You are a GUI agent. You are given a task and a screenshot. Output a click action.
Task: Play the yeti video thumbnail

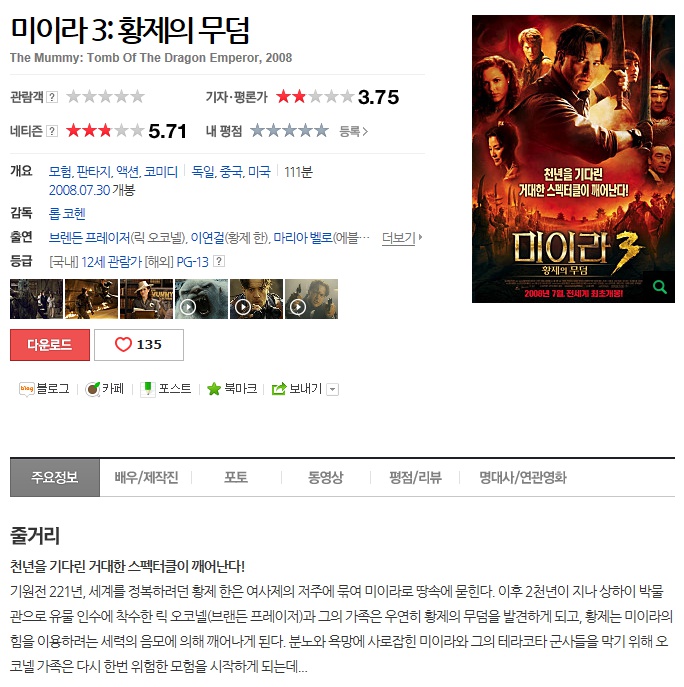click(202, 299)
